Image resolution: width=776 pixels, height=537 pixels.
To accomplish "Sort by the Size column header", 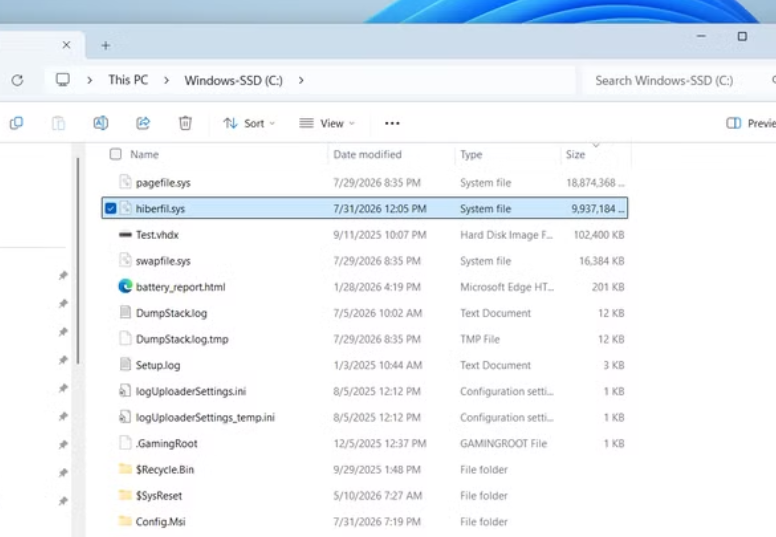I will click(576, 154).
